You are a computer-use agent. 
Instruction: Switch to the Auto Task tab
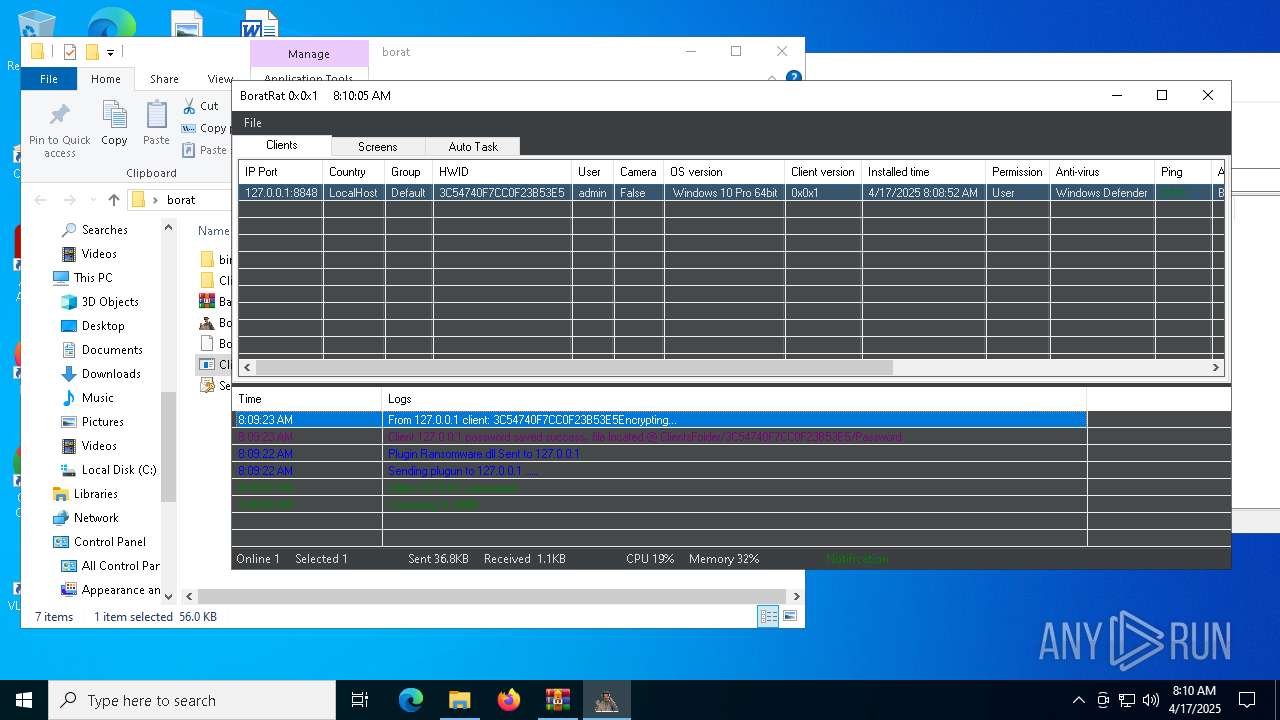(x=473, y=146)
